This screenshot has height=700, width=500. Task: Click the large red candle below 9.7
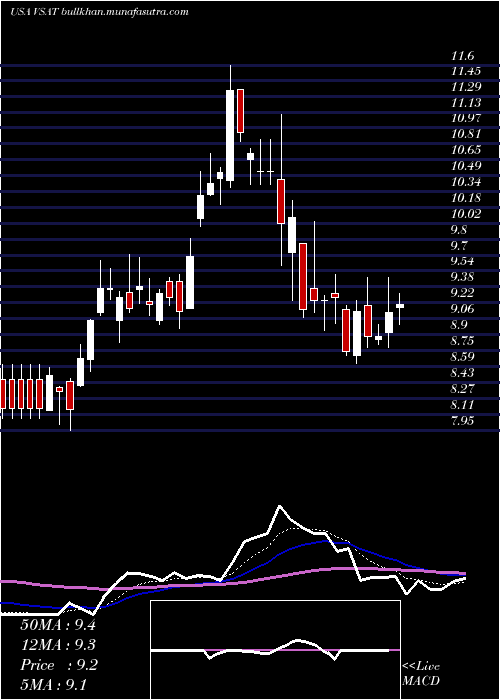pyautogui.click(x=303, y=276)
